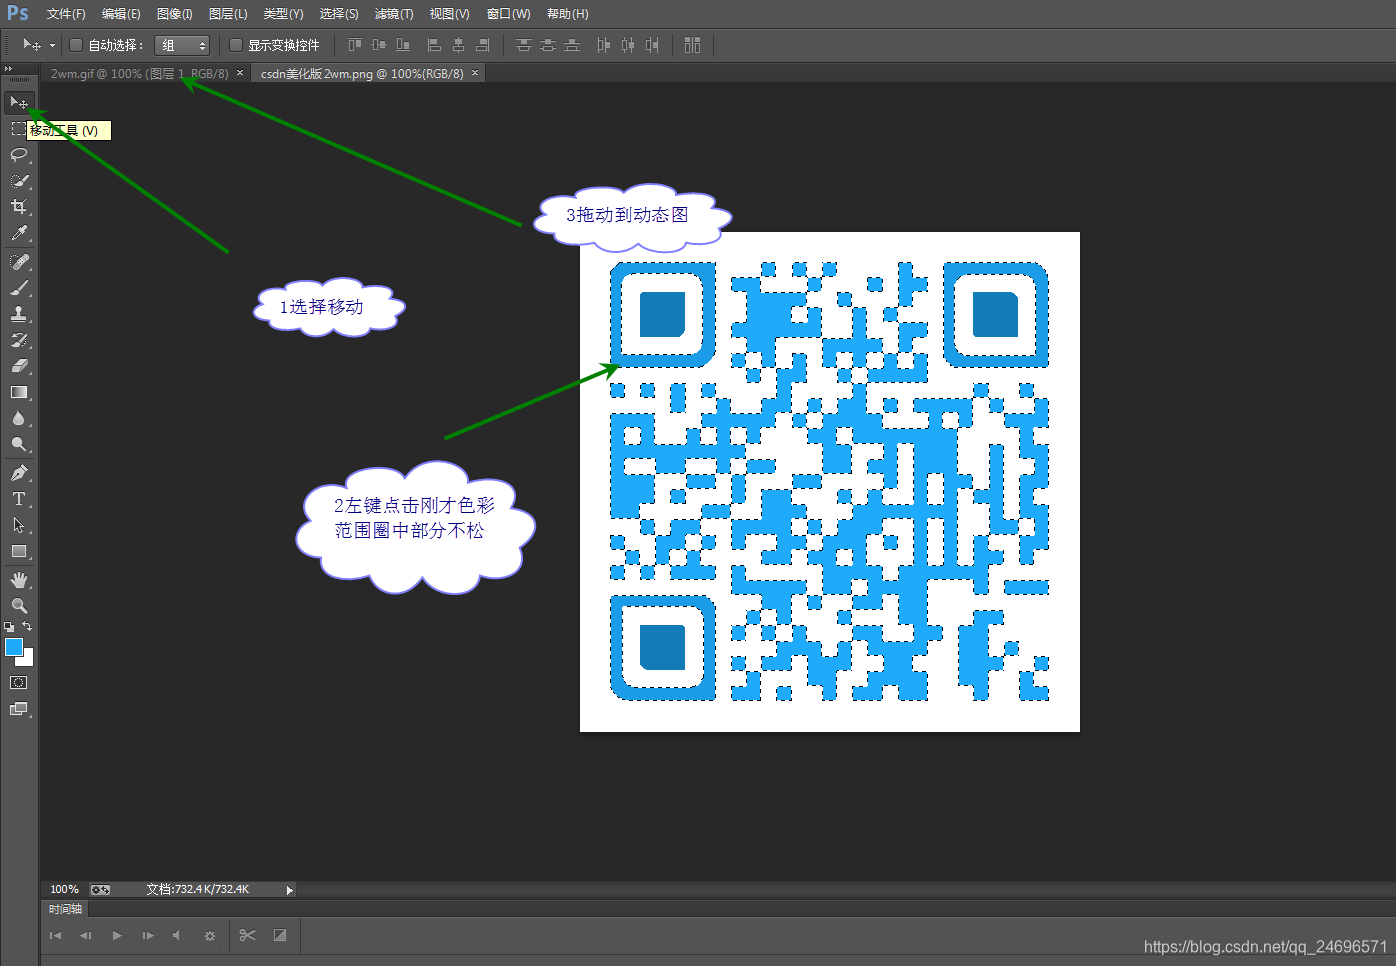Distribute horizontal centers in options bar

click(627, 45)
